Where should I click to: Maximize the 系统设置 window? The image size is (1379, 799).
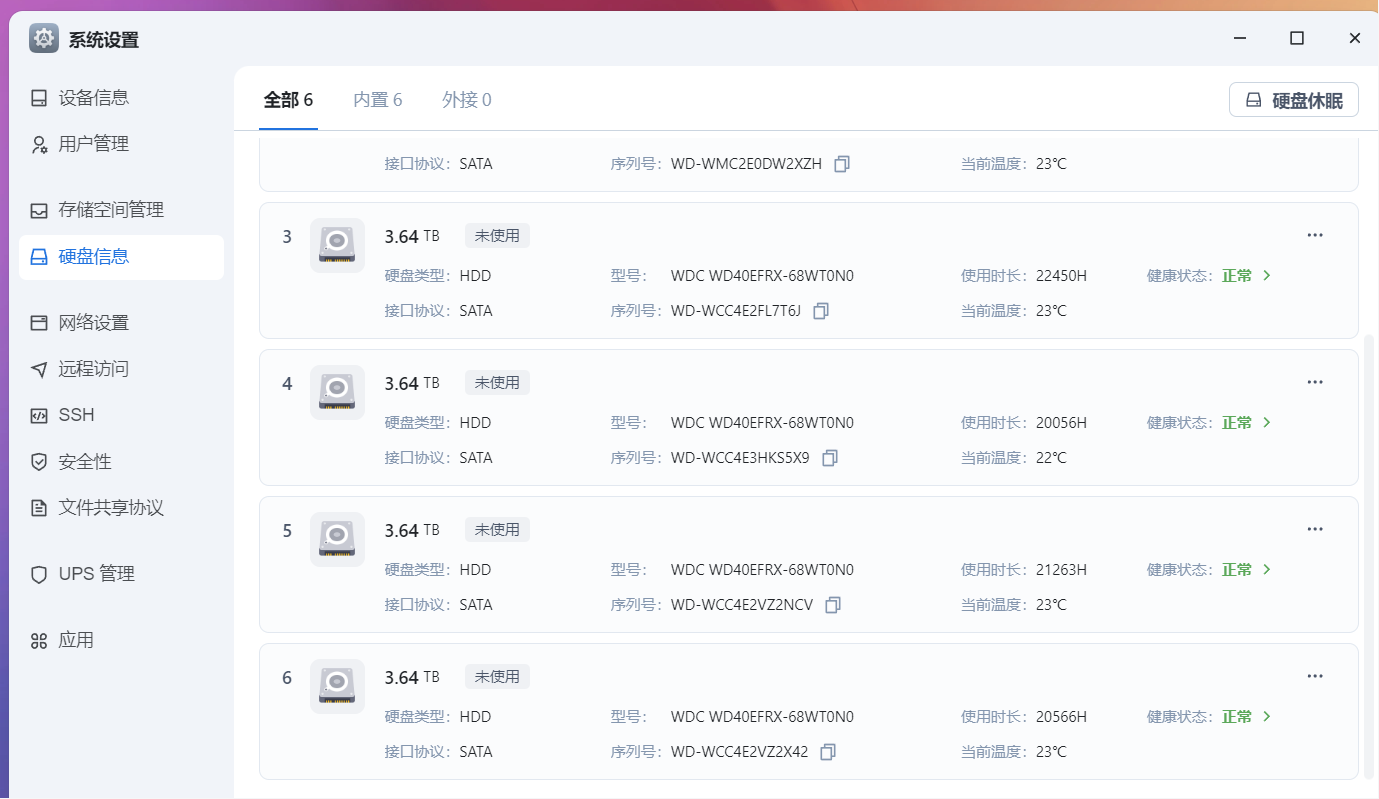click(x=1297, y=38)
